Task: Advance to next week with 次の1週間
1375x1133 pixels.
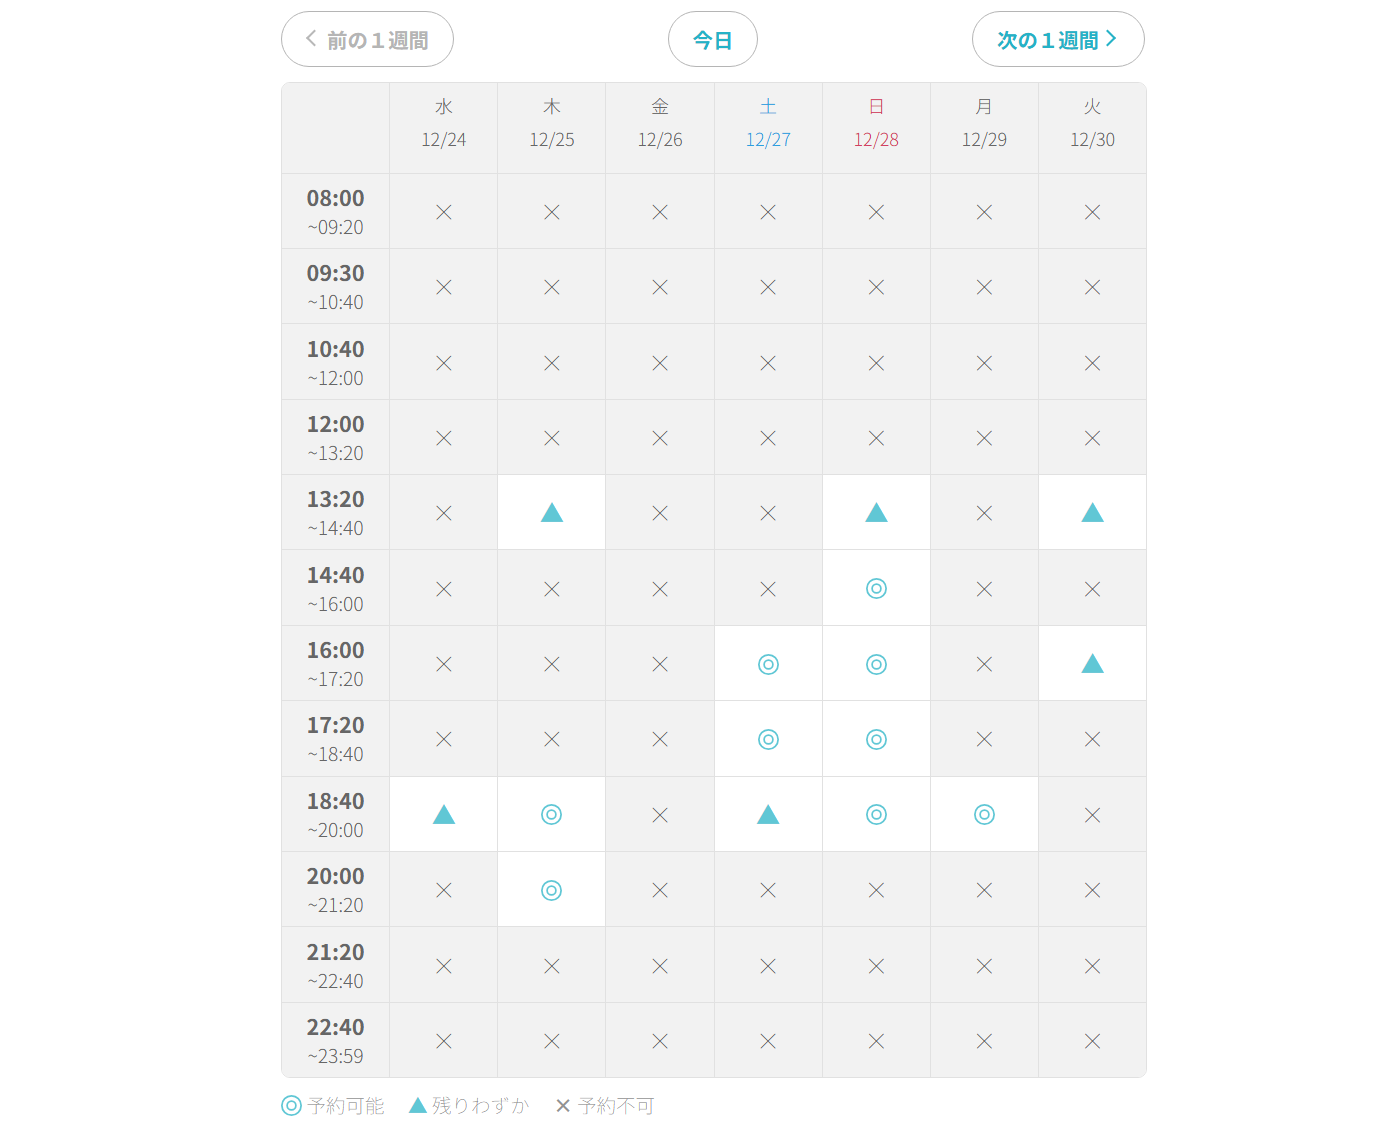Action: [1057, 40]
